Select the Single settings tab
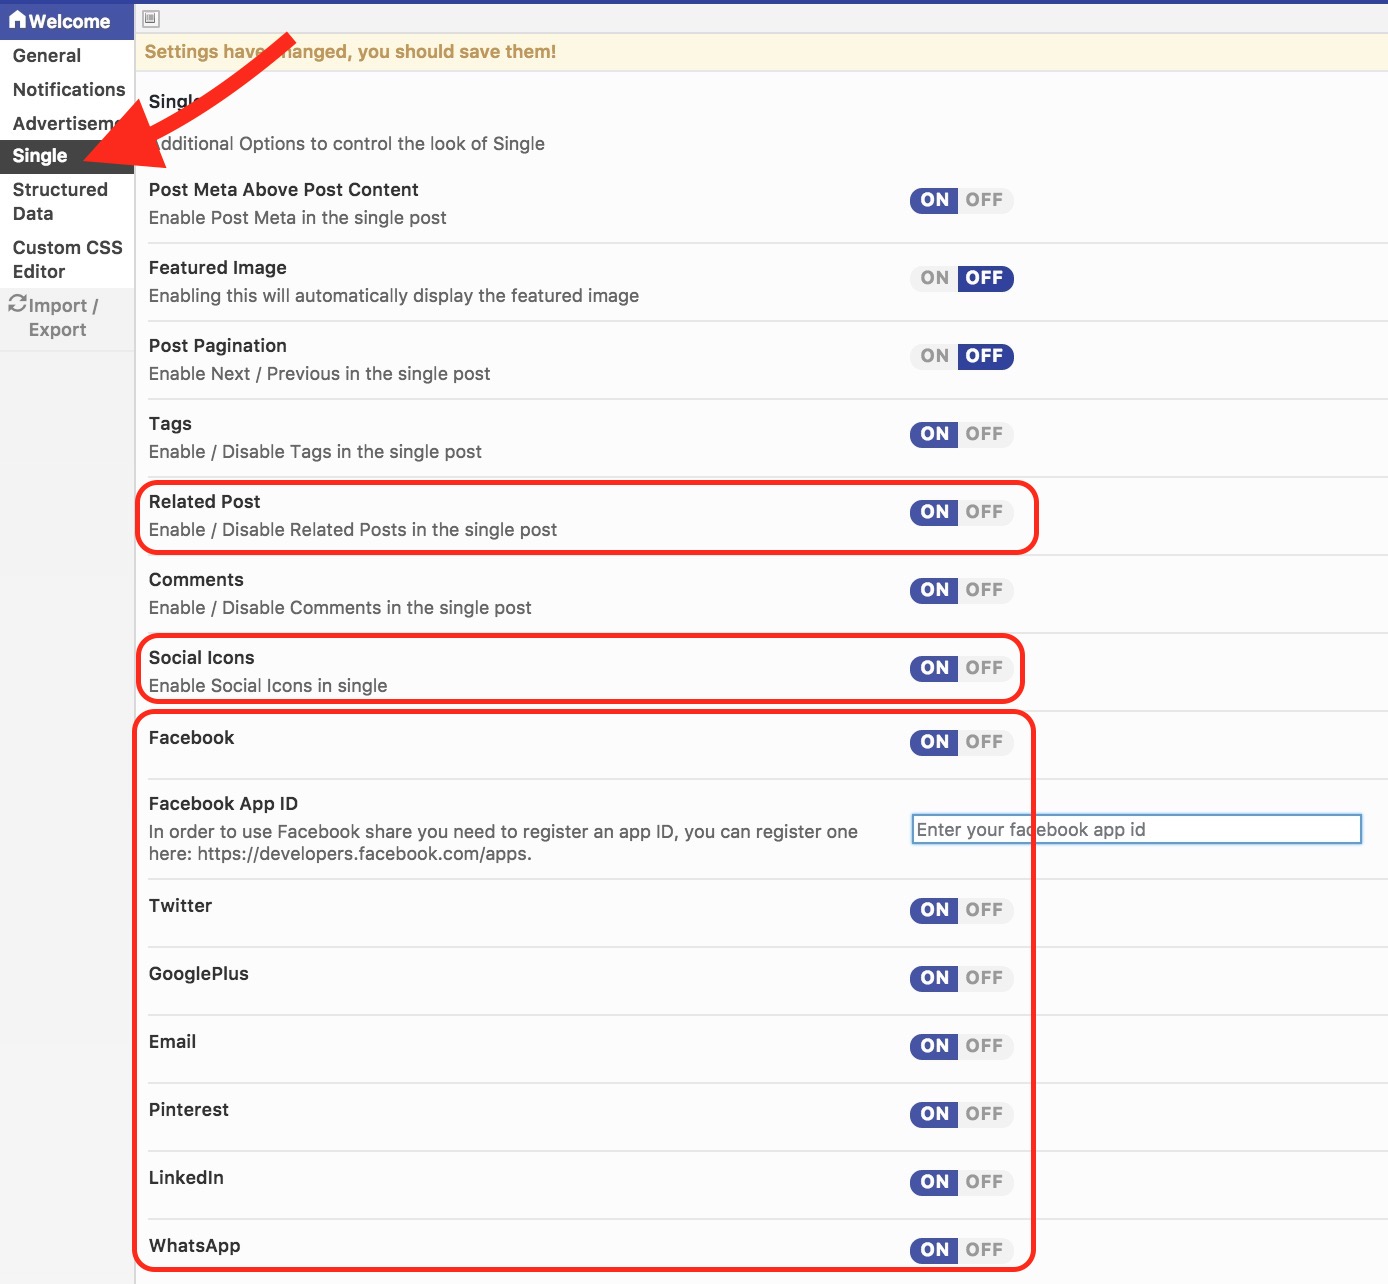Image resolution: width=1388 pixels, height=1284 pixels. click(x=40, y=156)
